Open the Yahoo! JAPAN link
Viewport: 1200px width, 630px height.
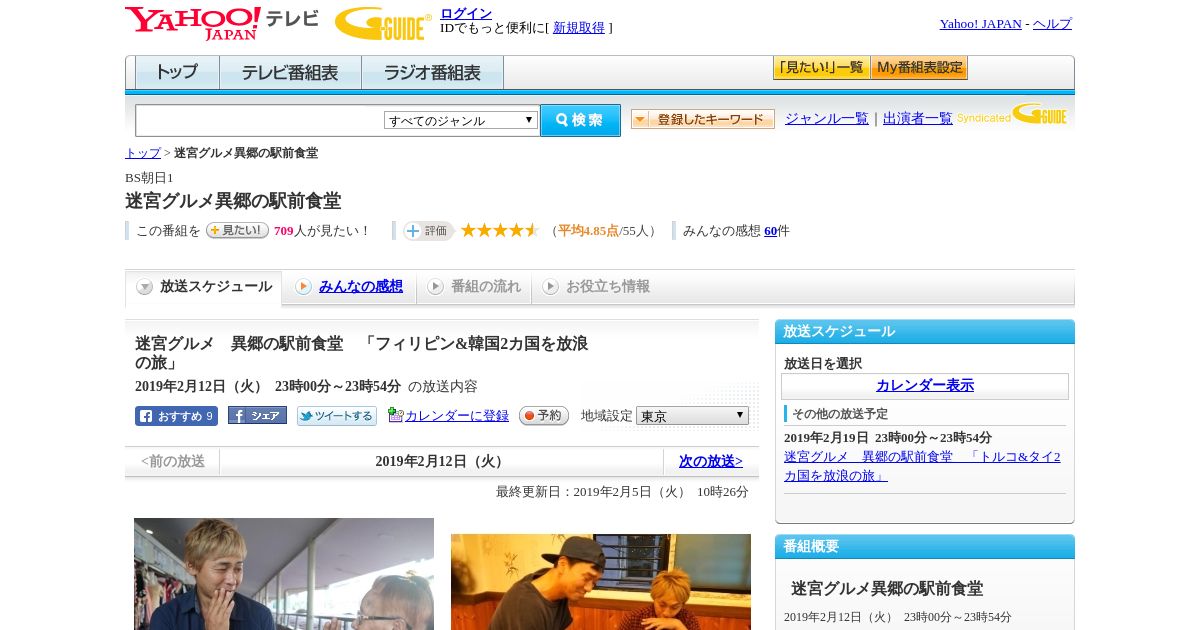(x=981, y=24)
